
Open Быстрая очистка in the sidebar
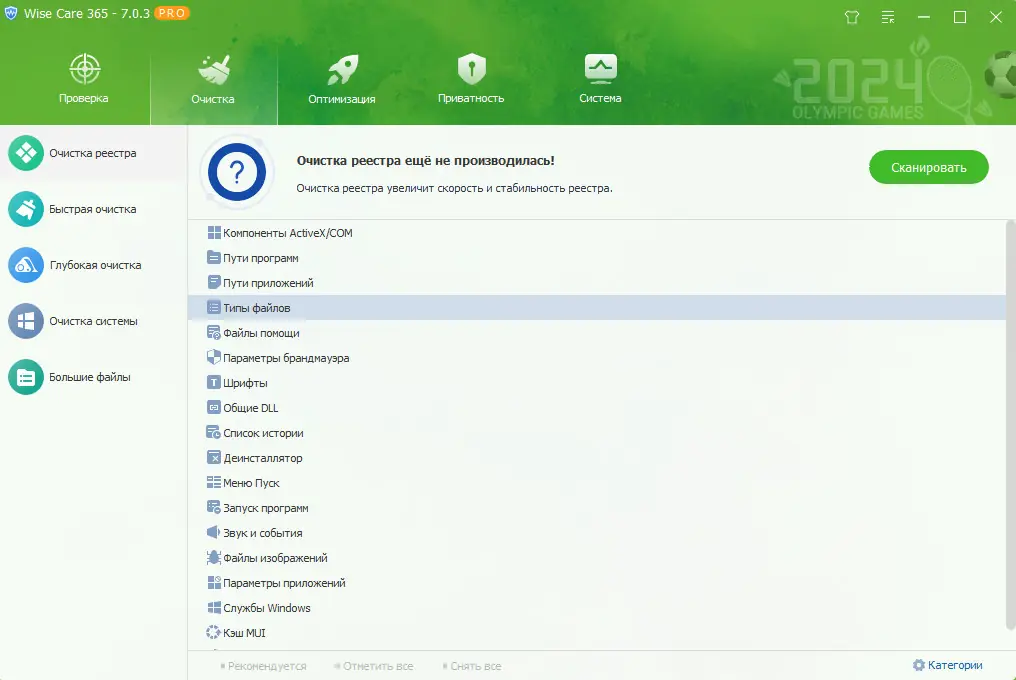[93, 209]
